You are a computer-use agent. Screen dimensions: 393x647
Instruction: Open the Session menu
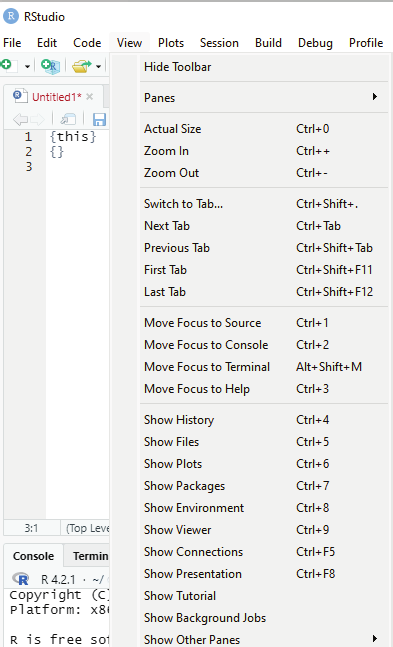tap(219, 43)
